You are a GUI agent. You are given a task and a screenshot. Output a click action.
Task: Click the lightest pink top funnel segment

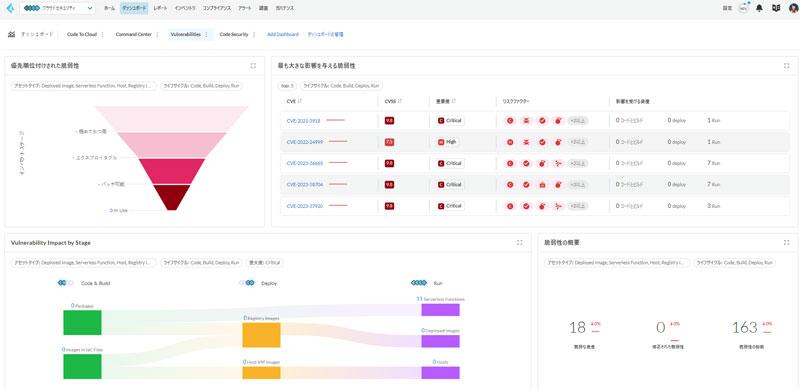coord(171,119)
